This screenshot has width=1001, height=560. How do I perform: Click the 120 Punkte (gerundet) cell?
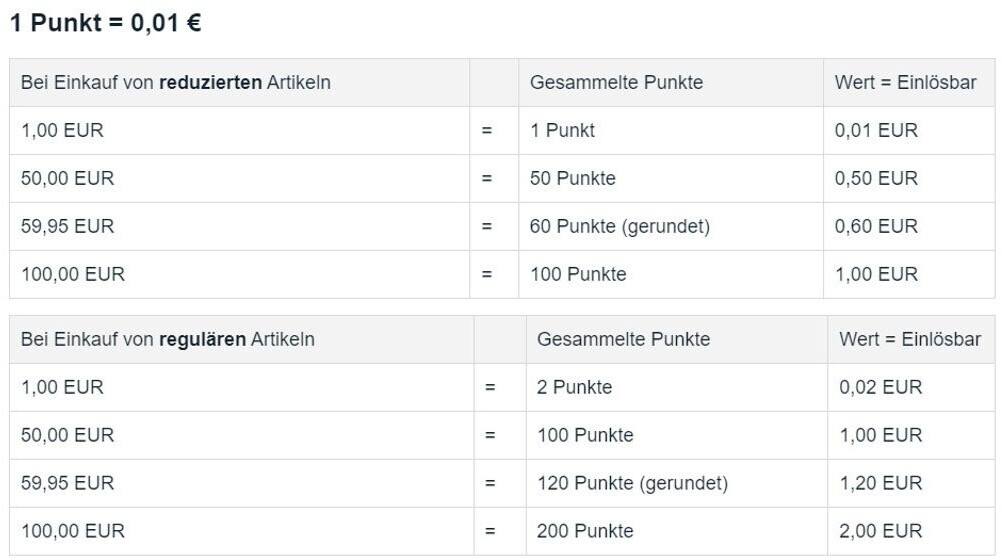click(677, 483)
